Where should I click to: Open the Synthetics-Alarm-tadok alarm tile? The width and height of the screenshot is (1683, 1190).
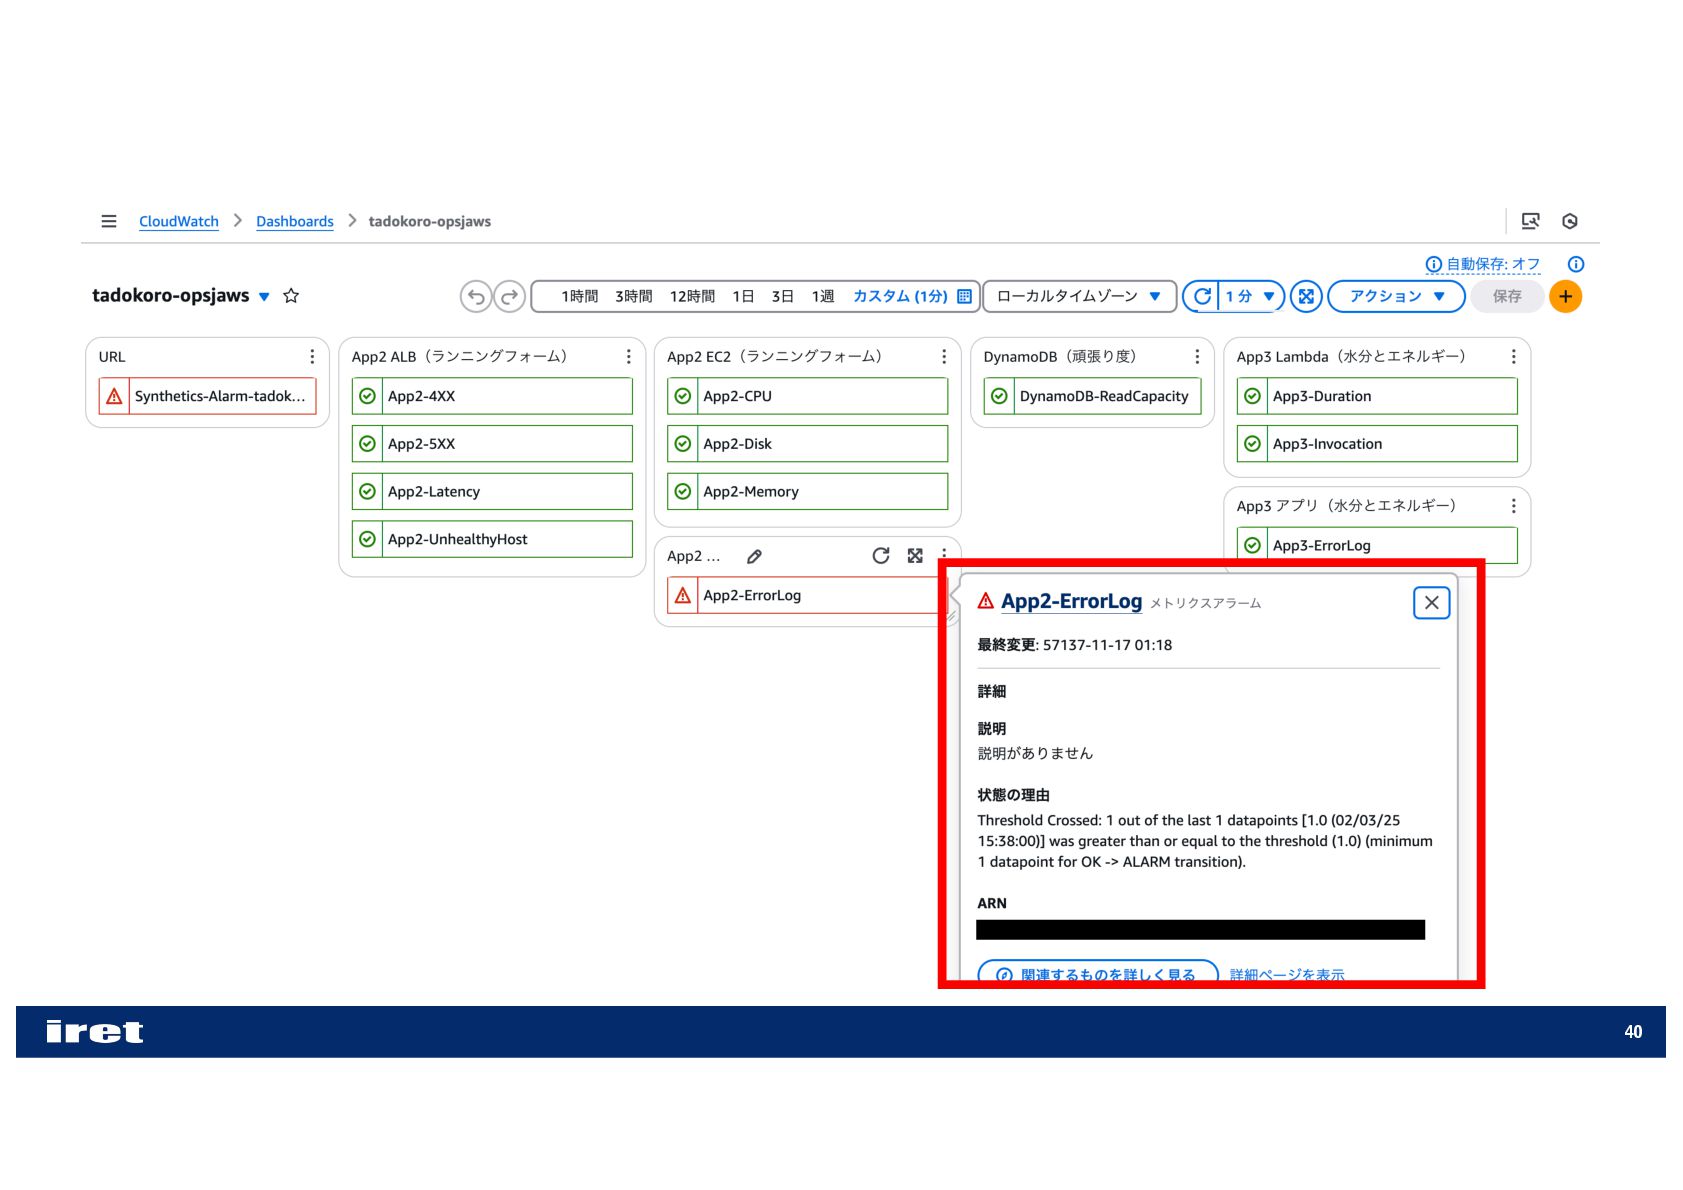[x=208, y=396]
